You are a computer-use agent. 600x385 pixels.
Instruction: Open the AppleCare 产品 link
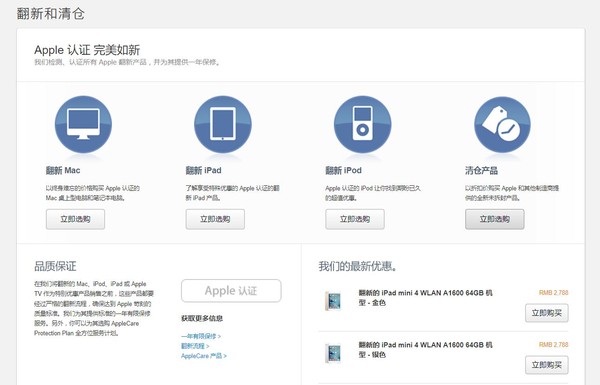pyautogui.click(x=204, y=356)
